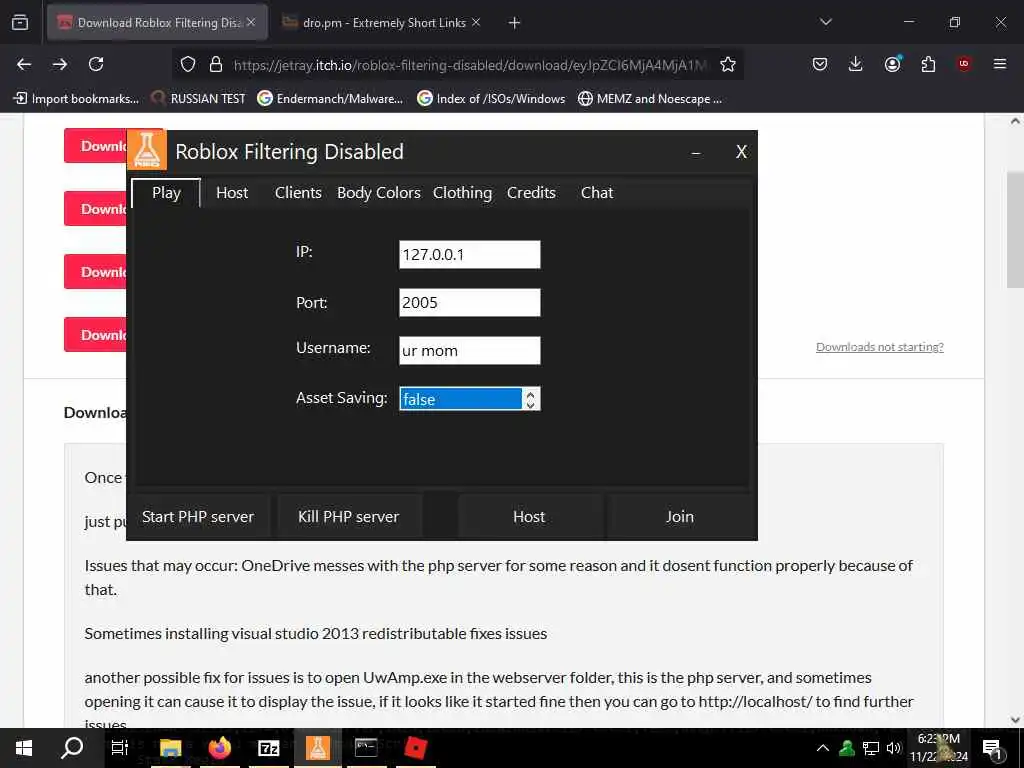Open the Firefox downloads panel
1024x768 pixels.
tap(856, 64)
